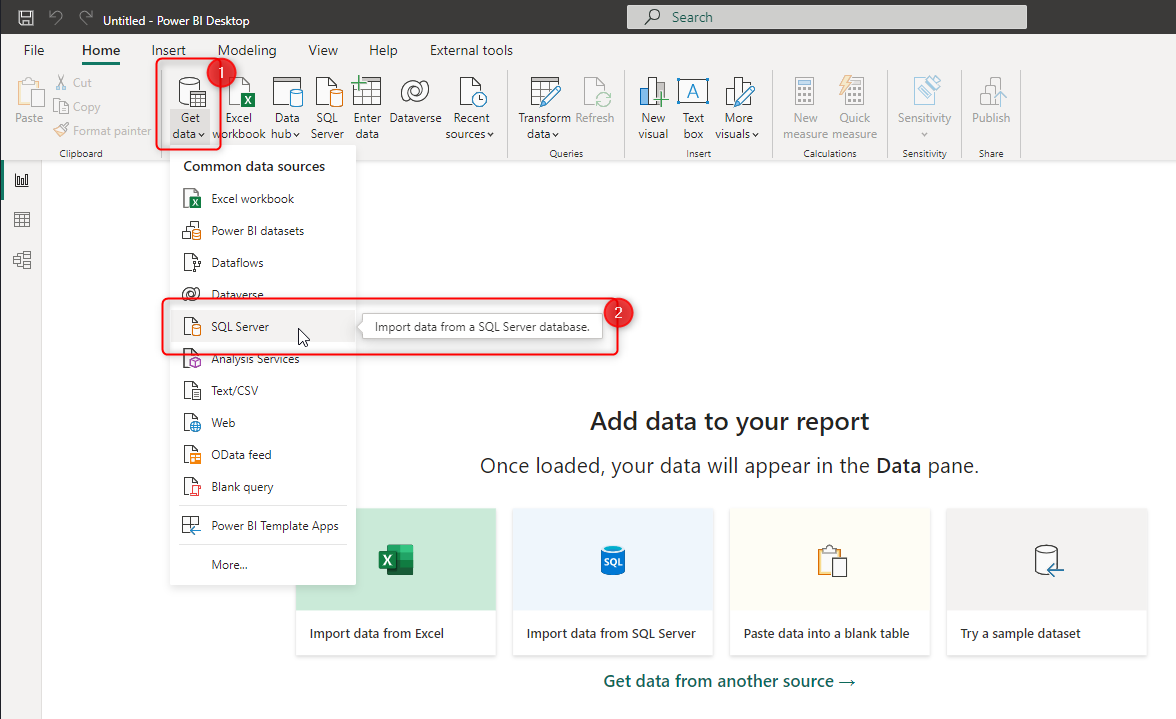Click Paste data into a blank table card
1176x719 pixels.
coord(830,582)
